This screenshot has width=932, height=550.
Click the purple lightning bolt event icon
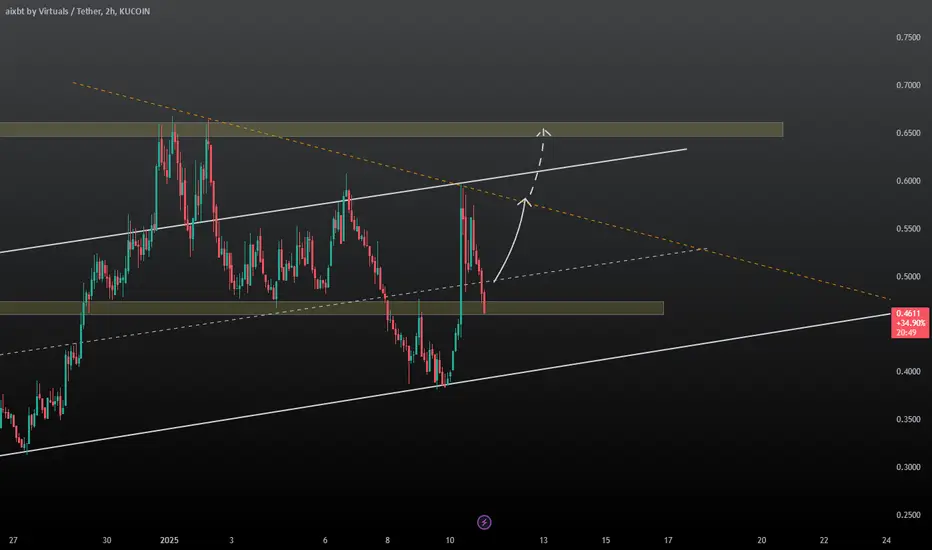484,522
